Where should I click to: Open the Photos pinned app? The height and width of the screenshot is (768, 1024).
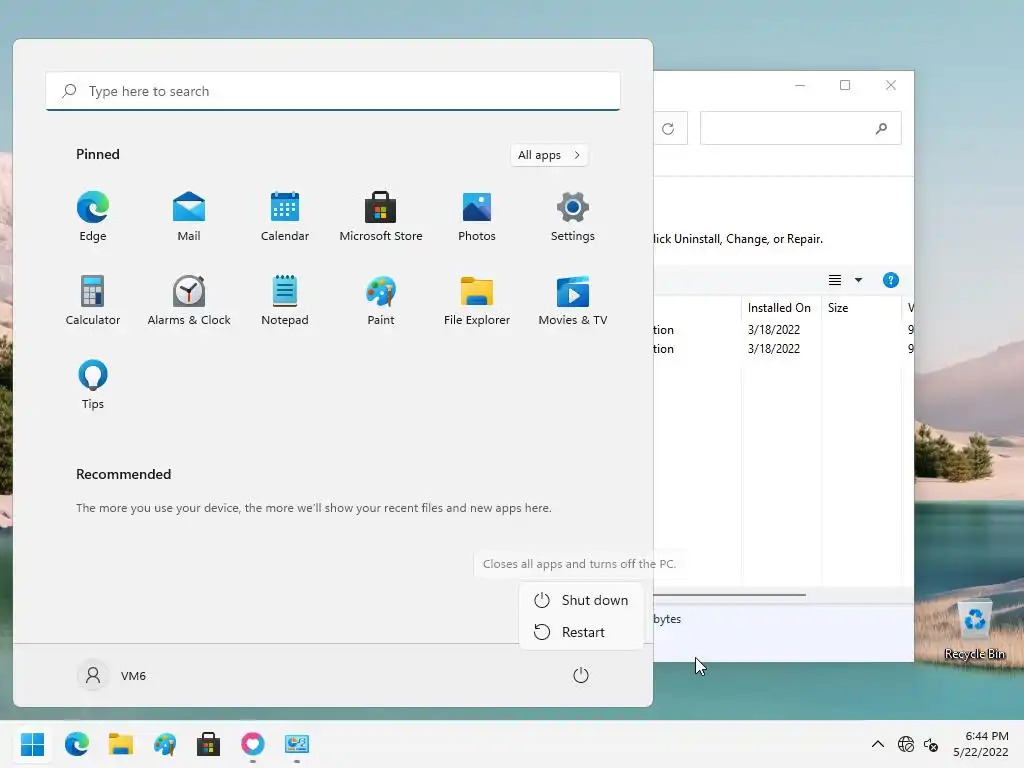point(477,217)
